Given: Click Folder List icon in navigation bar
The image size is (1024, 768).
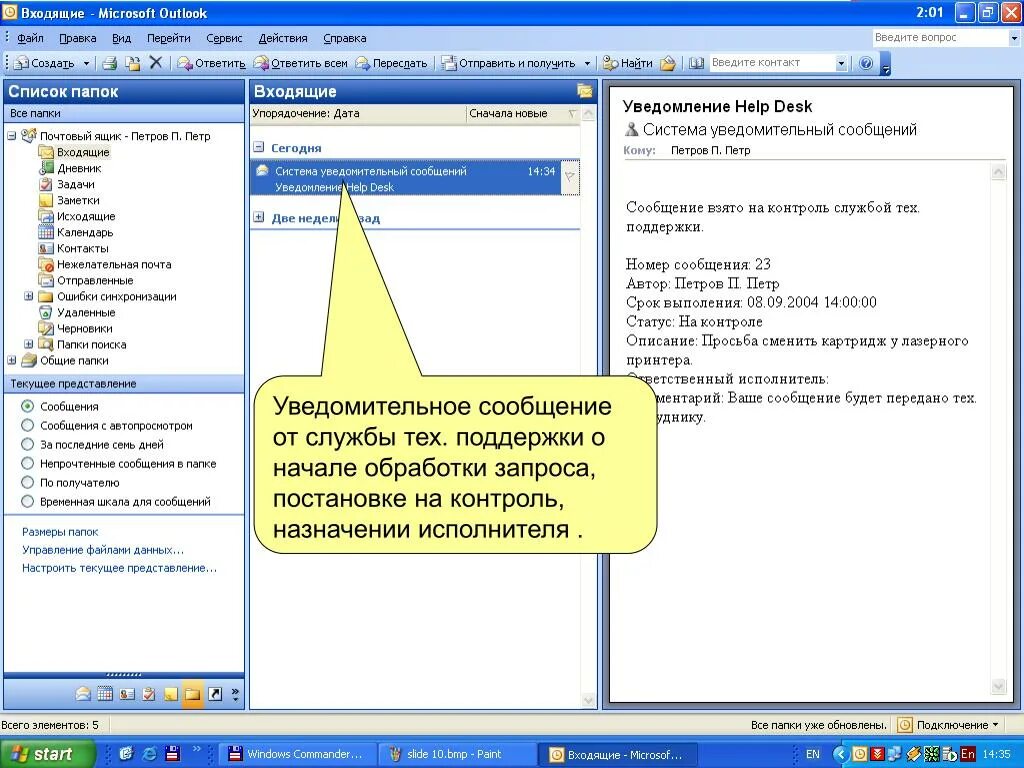Looking at the screenshot, I should point(193,694).
